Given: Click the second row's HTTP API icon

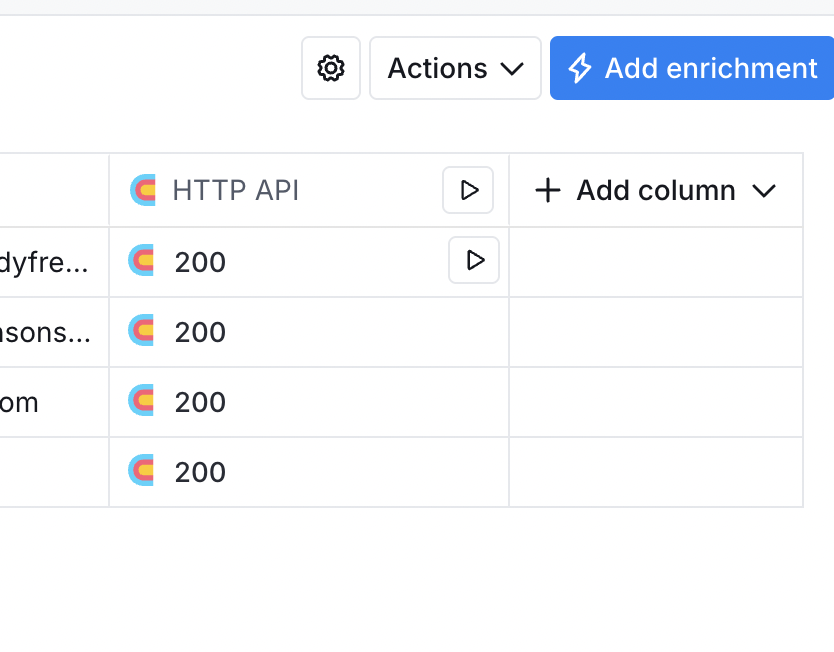Looking at the screenshot, I should pyautogui.click(x=142, y=331).
